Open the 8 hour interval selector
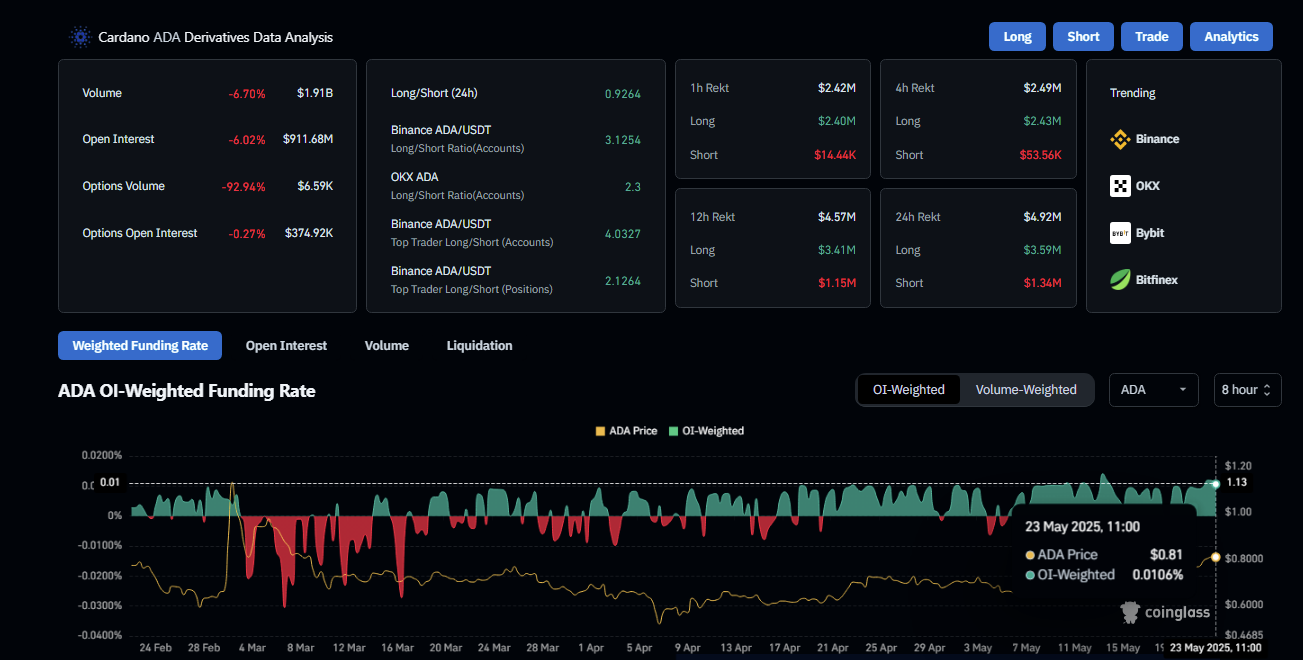The height and width of the screenshot is (660, 1303). pos(1247,390)
